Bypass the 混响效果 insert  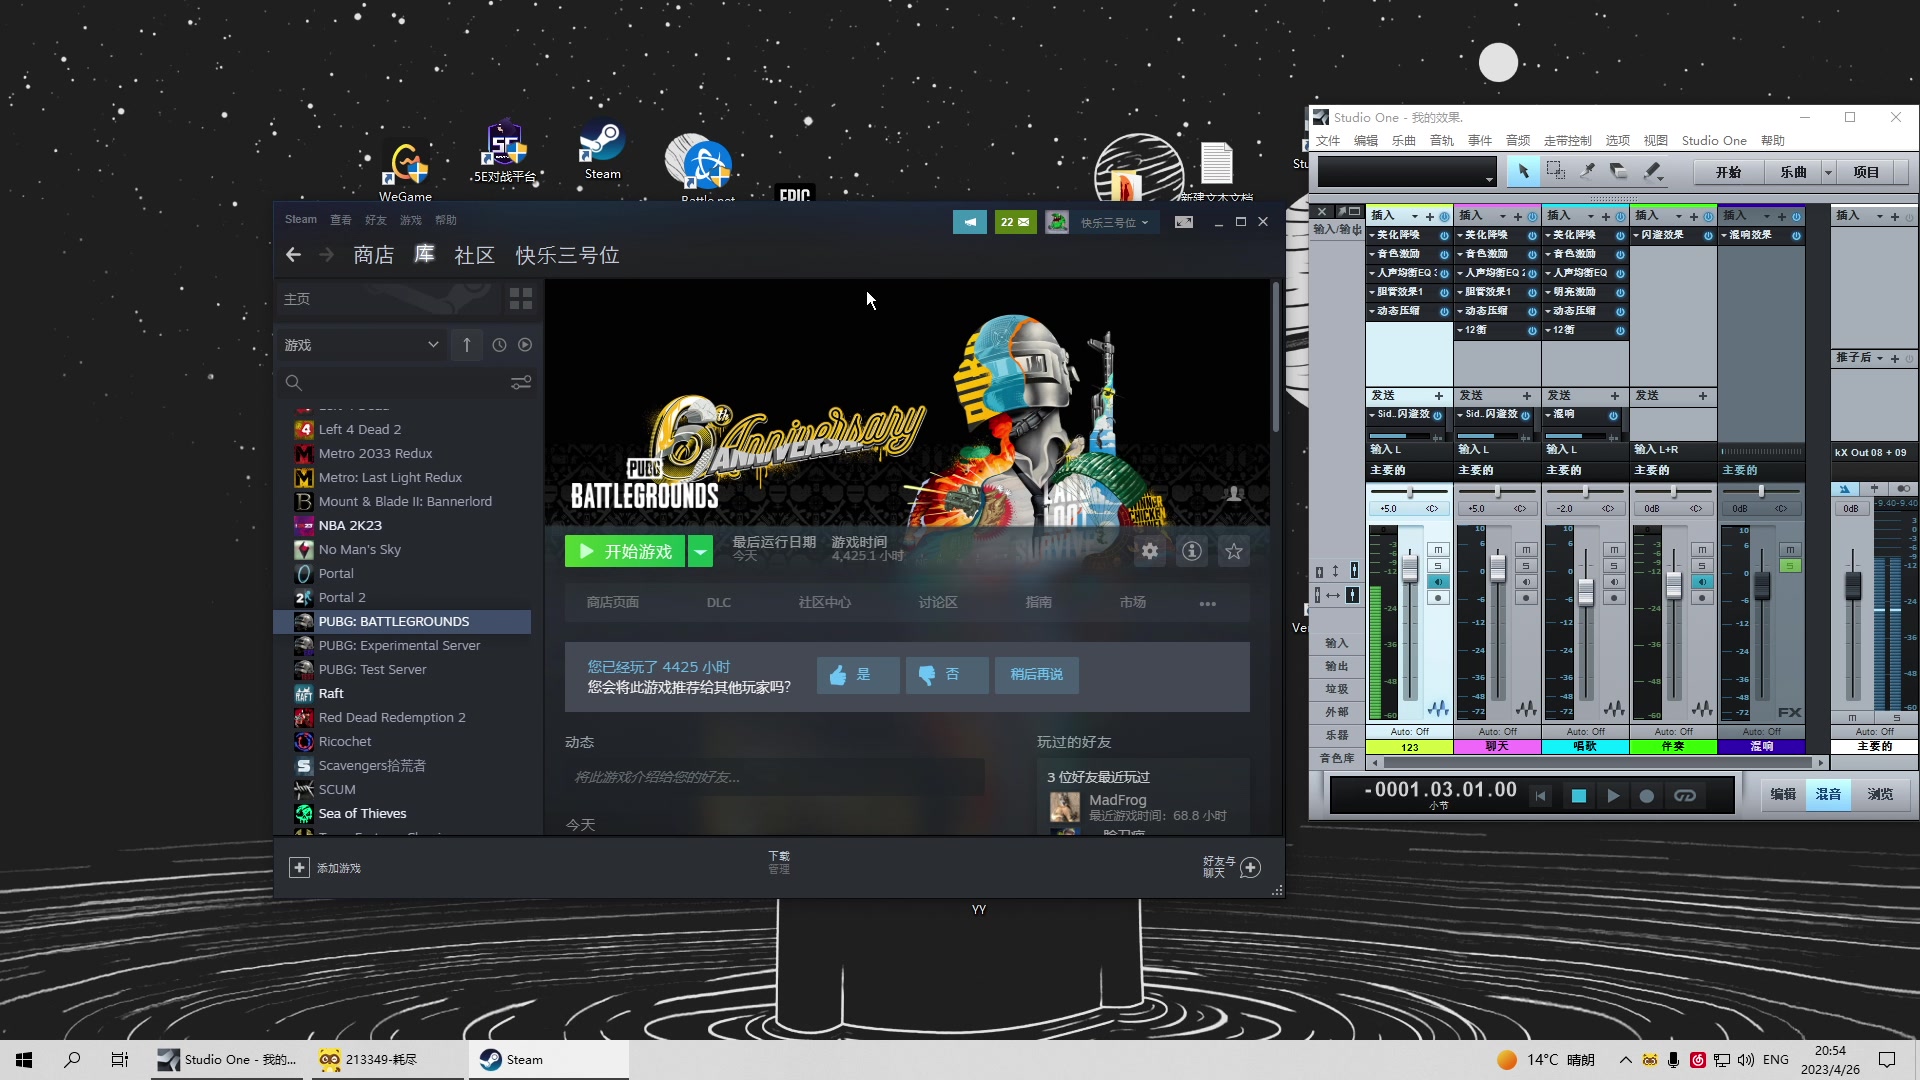[x=1796, y=235]
